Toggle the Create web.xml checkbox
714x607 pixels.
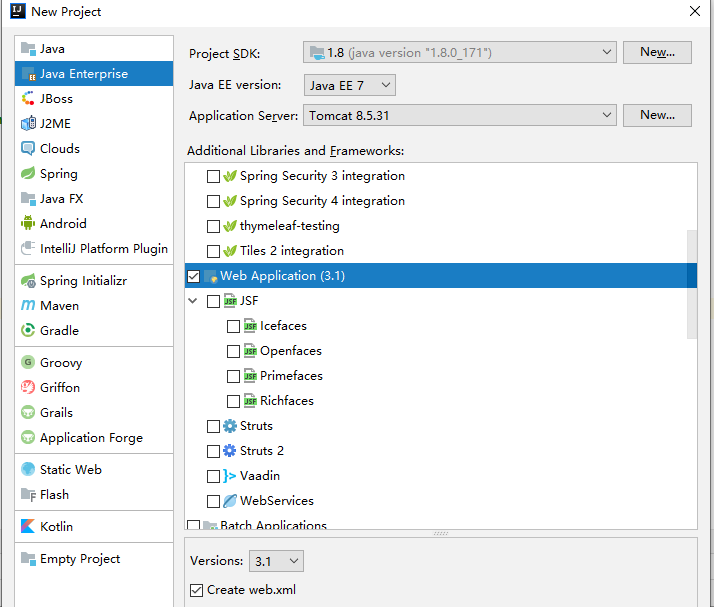(196, 591)
